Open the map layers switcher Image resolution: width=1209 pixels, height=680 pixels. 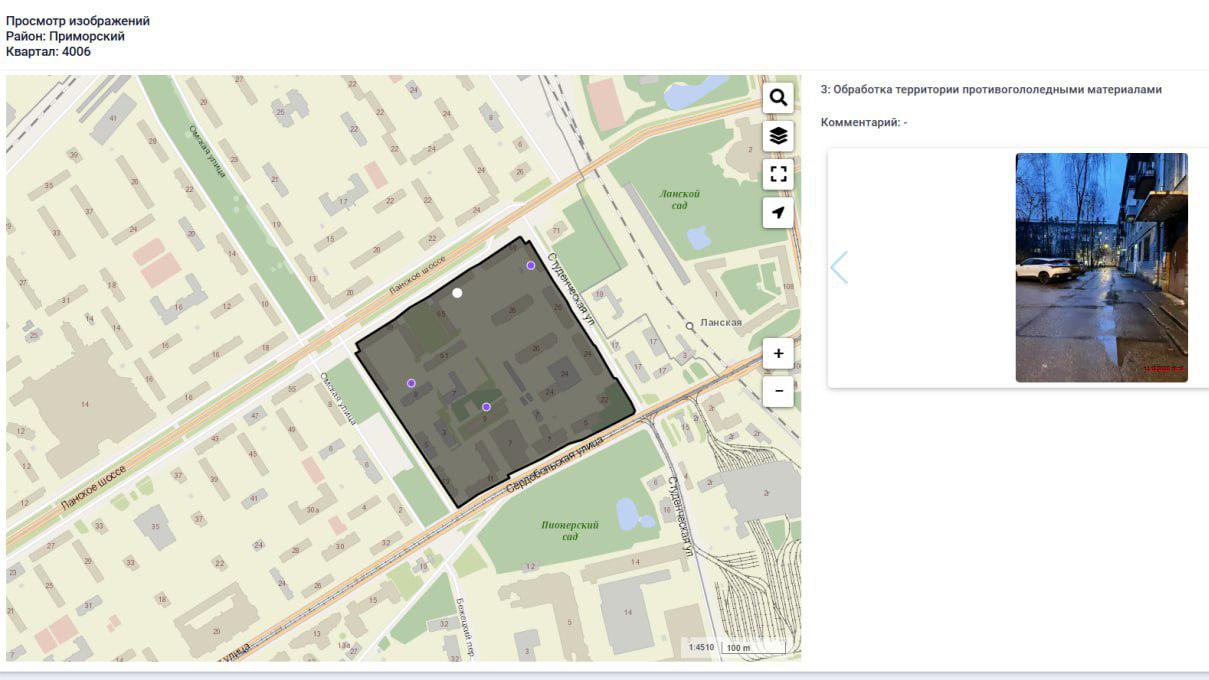(x=778, y=136)
